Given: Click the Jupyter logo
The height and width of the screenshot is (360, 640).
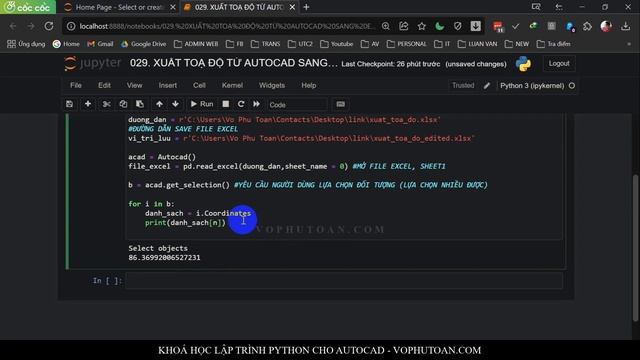Looking at the screenshot, I should (x=93, y=63).
